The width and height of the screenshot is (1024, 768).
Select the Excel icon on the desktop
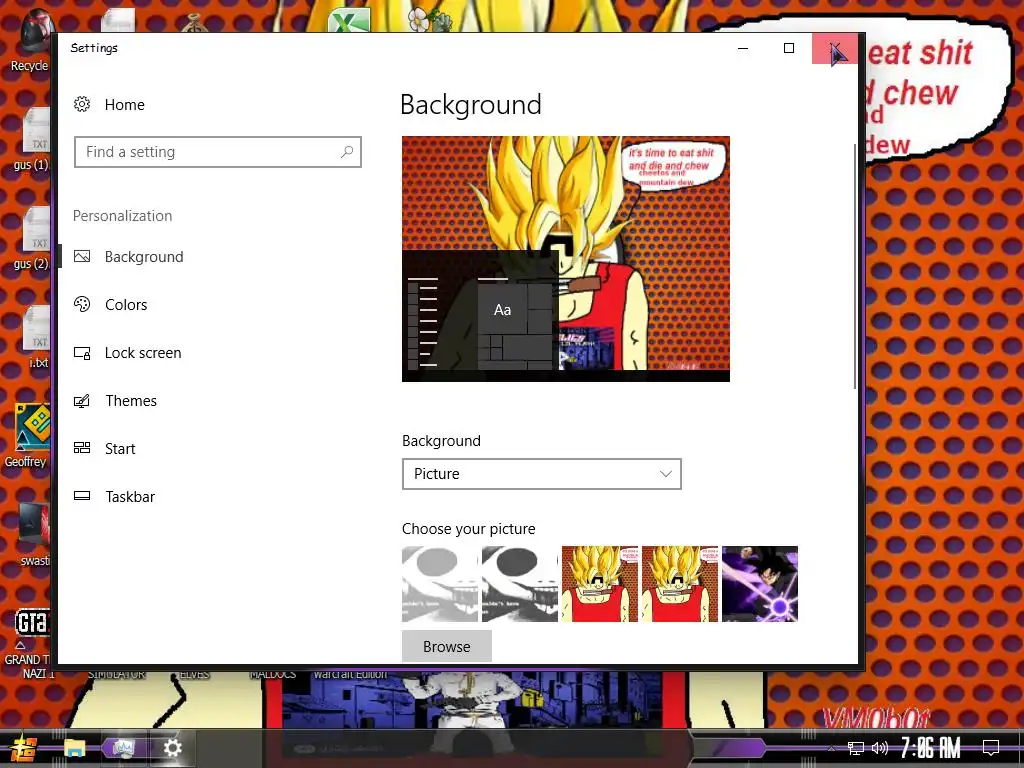(x=349, y=20)
